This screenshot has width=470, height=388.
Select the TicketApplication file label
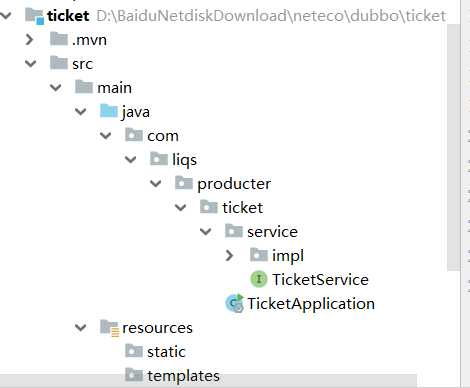tap(311, 304)
